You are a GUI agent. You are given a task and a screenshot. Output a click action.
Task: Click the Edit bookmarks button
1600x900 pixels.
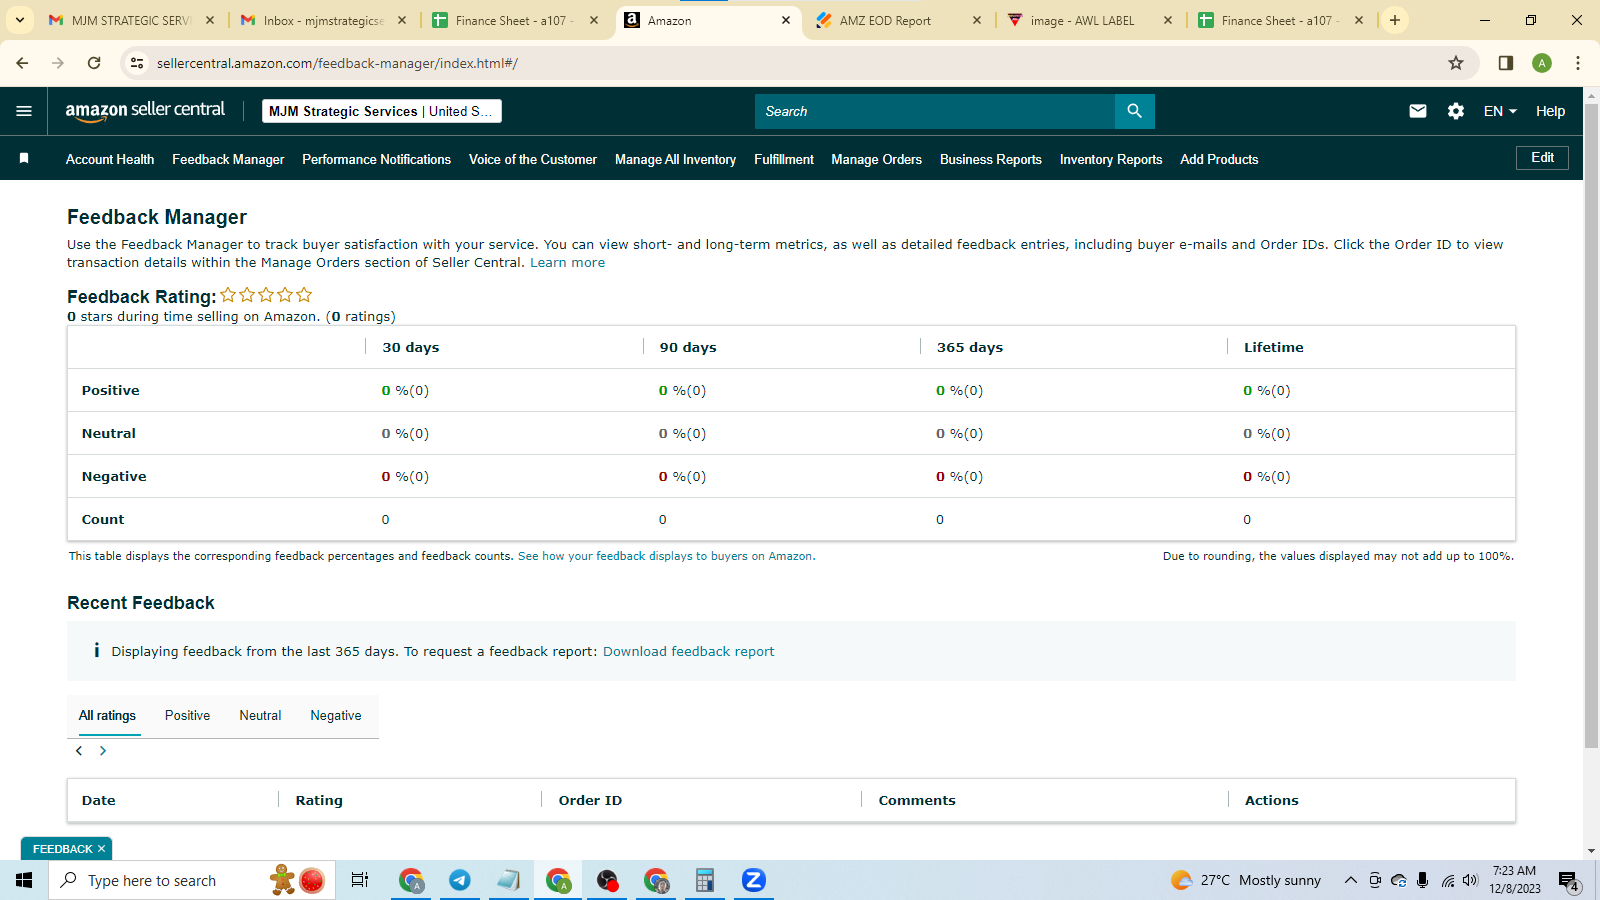coord(1543,158)
